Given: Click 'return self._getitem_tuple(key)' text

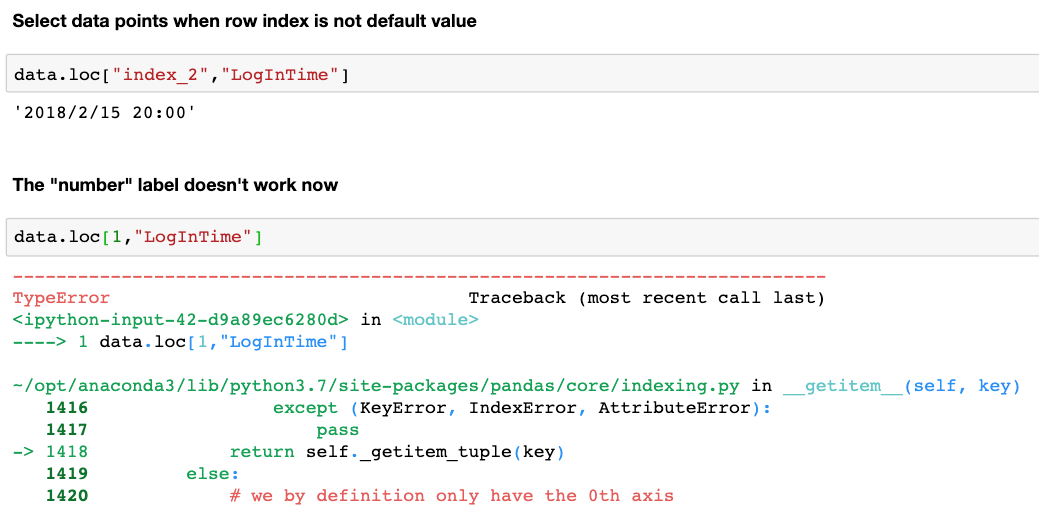Looking at the screenshot, I should [397, 452].
